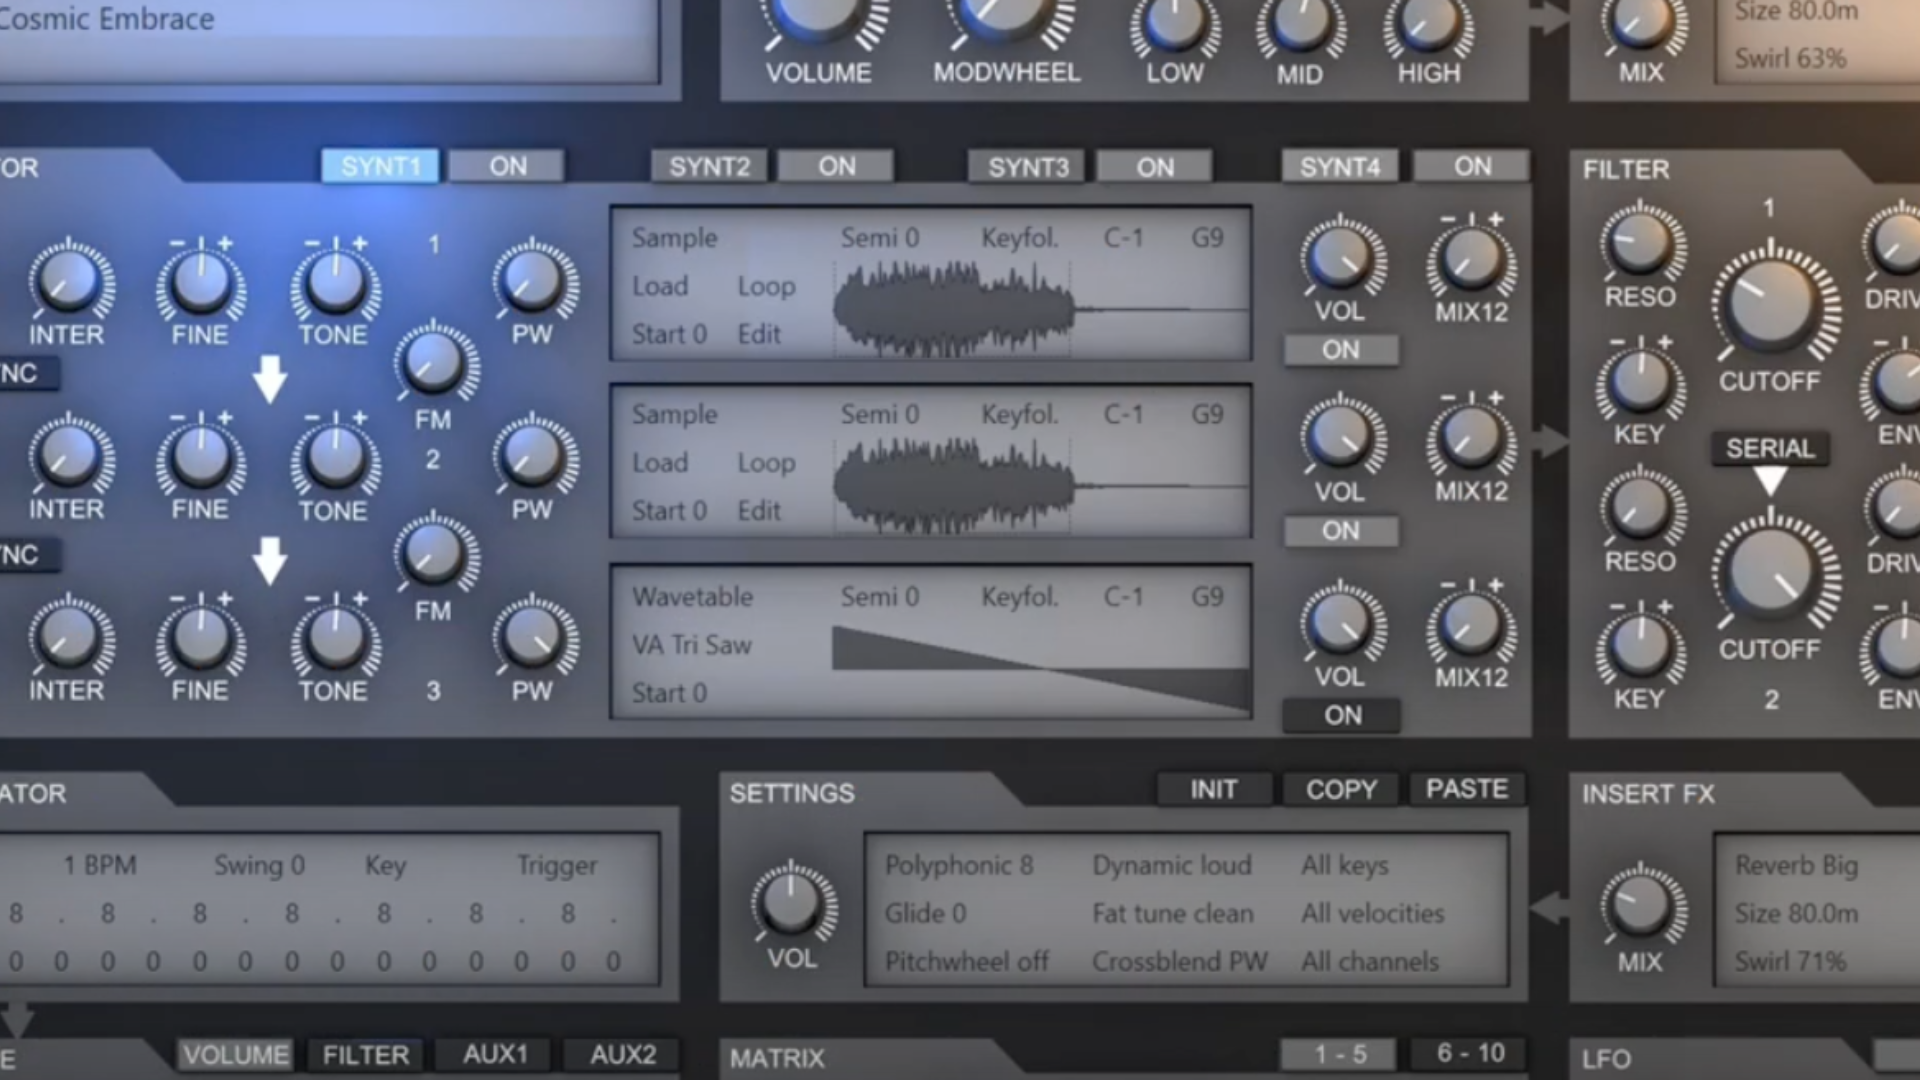Viewport: 1920px width, 1080px height.
Task: Click the COPY button in Settings
Action: pyautogui.click(x=1339, y=789)
